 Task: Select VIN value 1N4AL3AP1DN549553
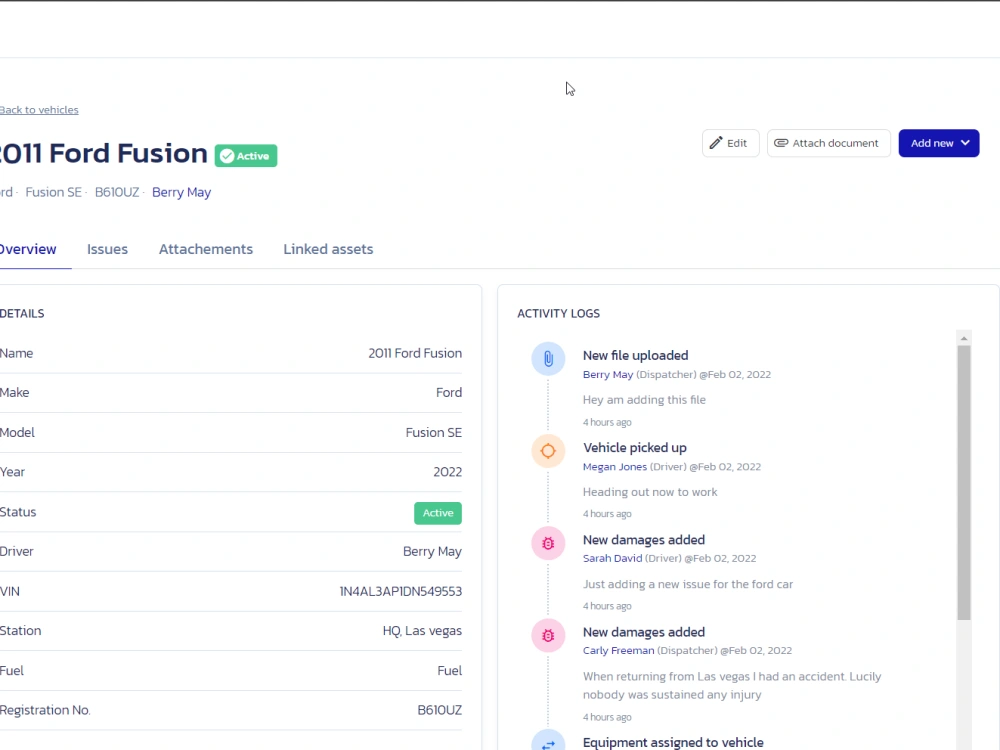[401, 591]
